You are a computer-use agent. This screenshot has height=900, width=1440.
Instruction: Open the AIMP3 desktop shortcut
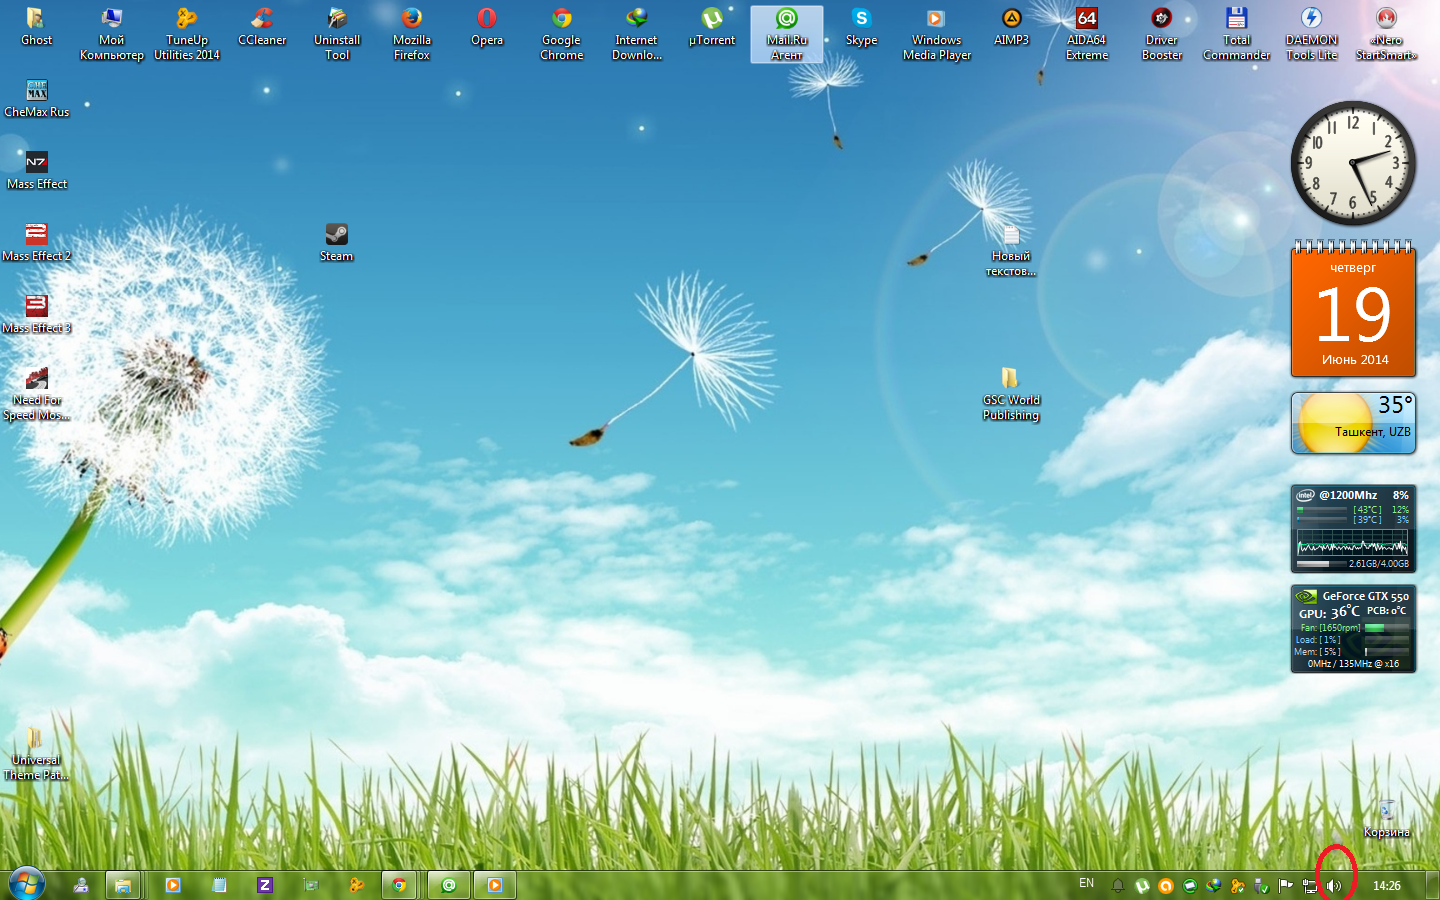[x=1012, y=27]
